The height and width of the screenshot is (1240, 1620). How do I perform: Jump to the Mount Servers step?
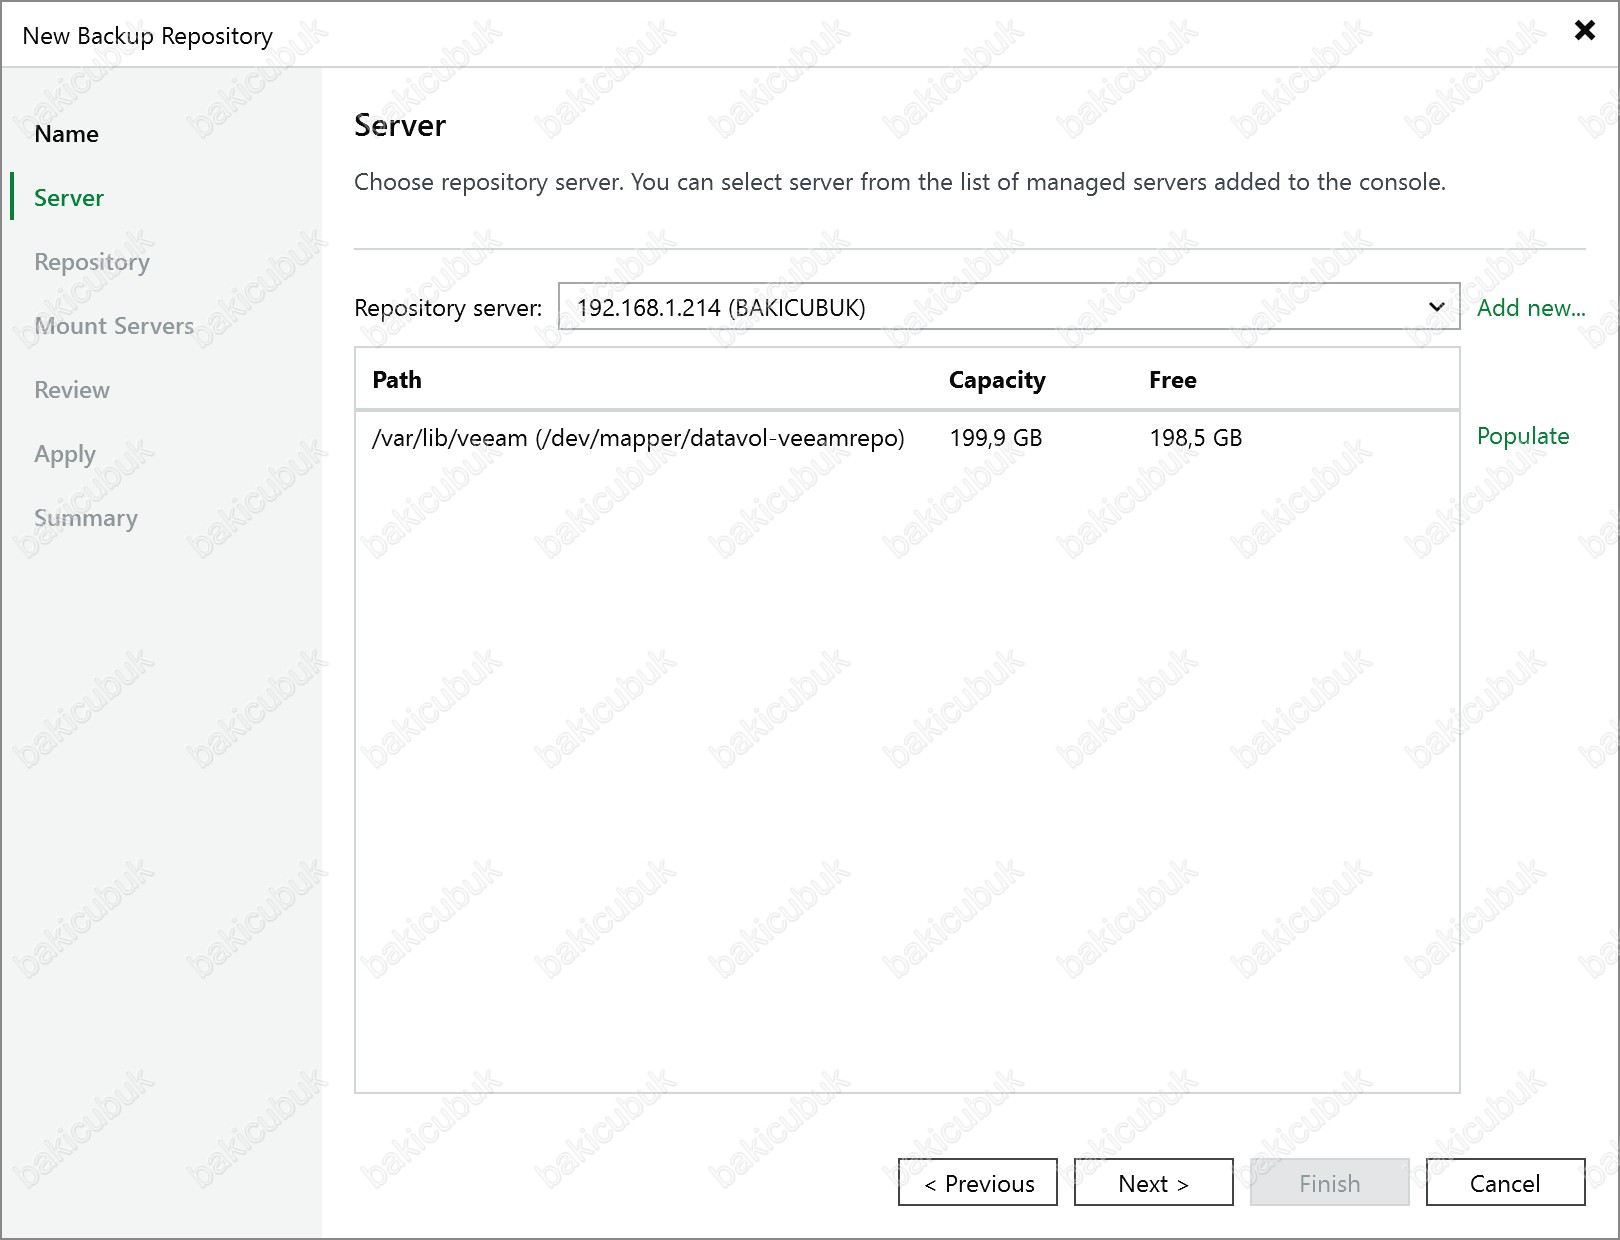pyautogui.click(x=114, y=326)
